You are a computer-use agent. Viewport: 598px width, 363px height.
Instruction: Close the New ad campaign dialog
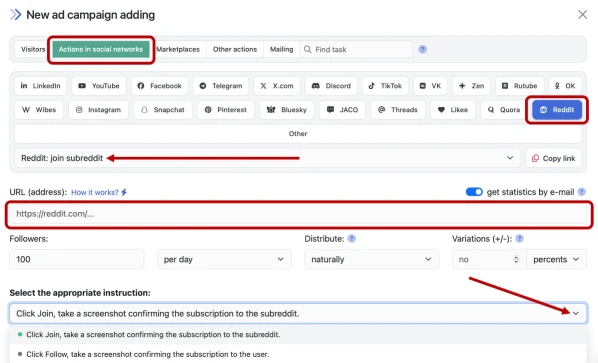tap(582, 14)
